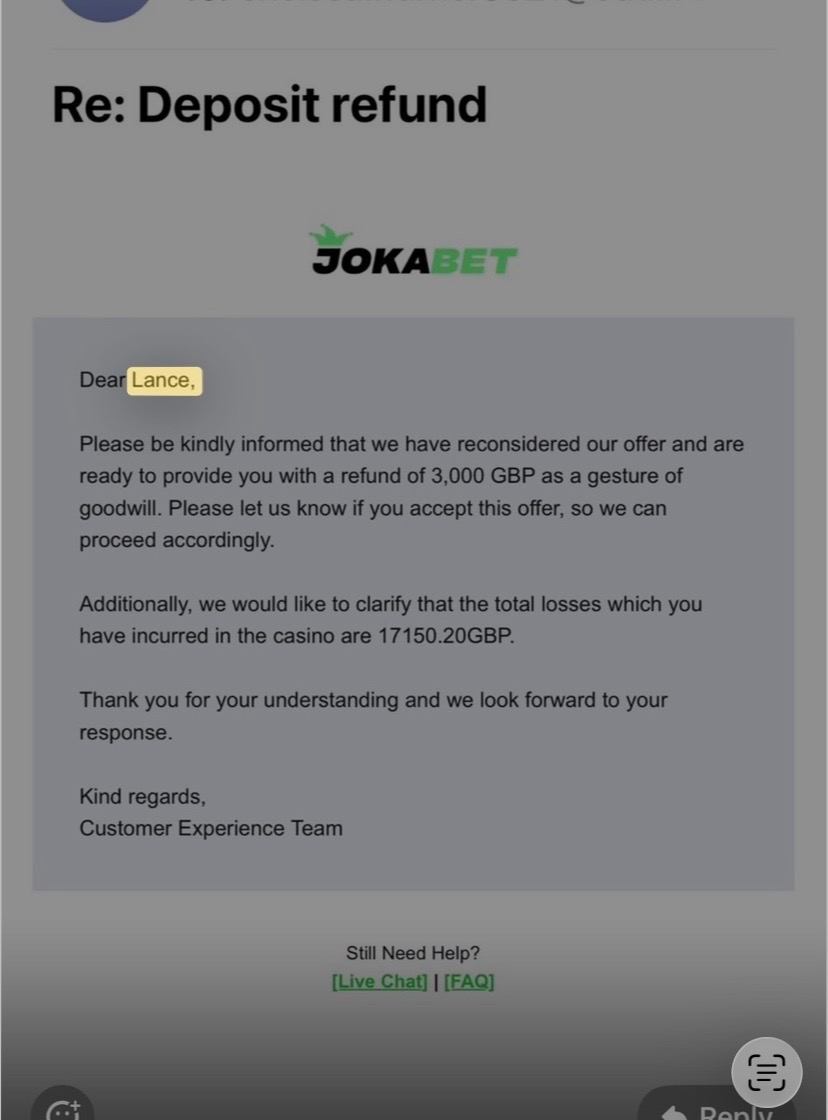Viewport: 828px width, 1120px height.
Task: Click the Thank you for your understanding paragraph
Action: (x=373, y=716)
